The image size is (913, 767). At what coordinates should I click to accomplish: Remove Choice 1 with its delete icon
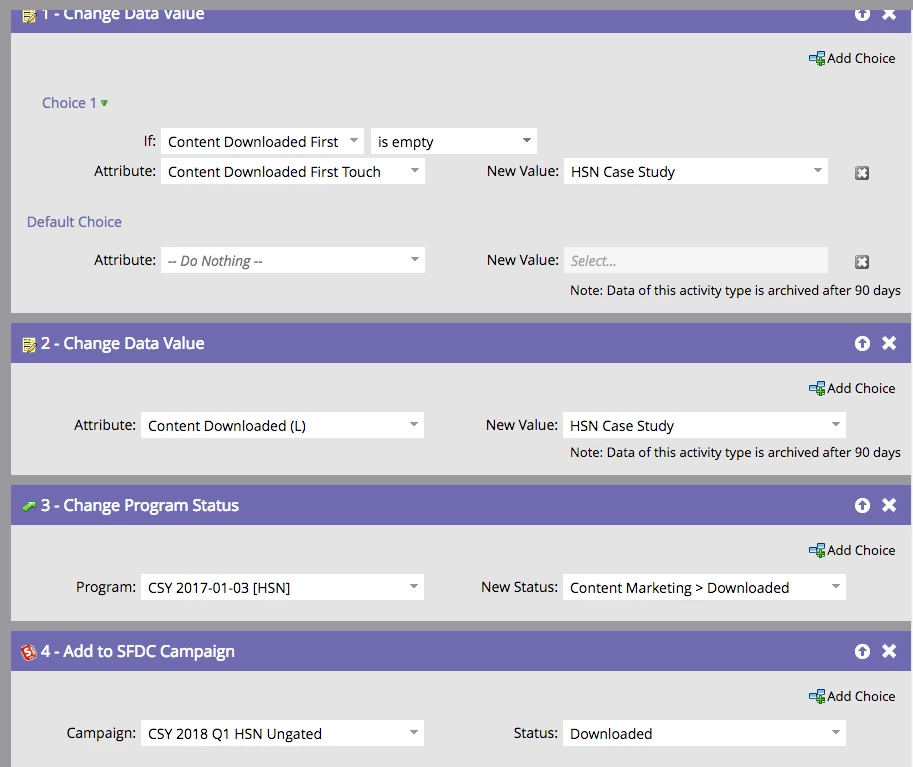coord(862,173)
